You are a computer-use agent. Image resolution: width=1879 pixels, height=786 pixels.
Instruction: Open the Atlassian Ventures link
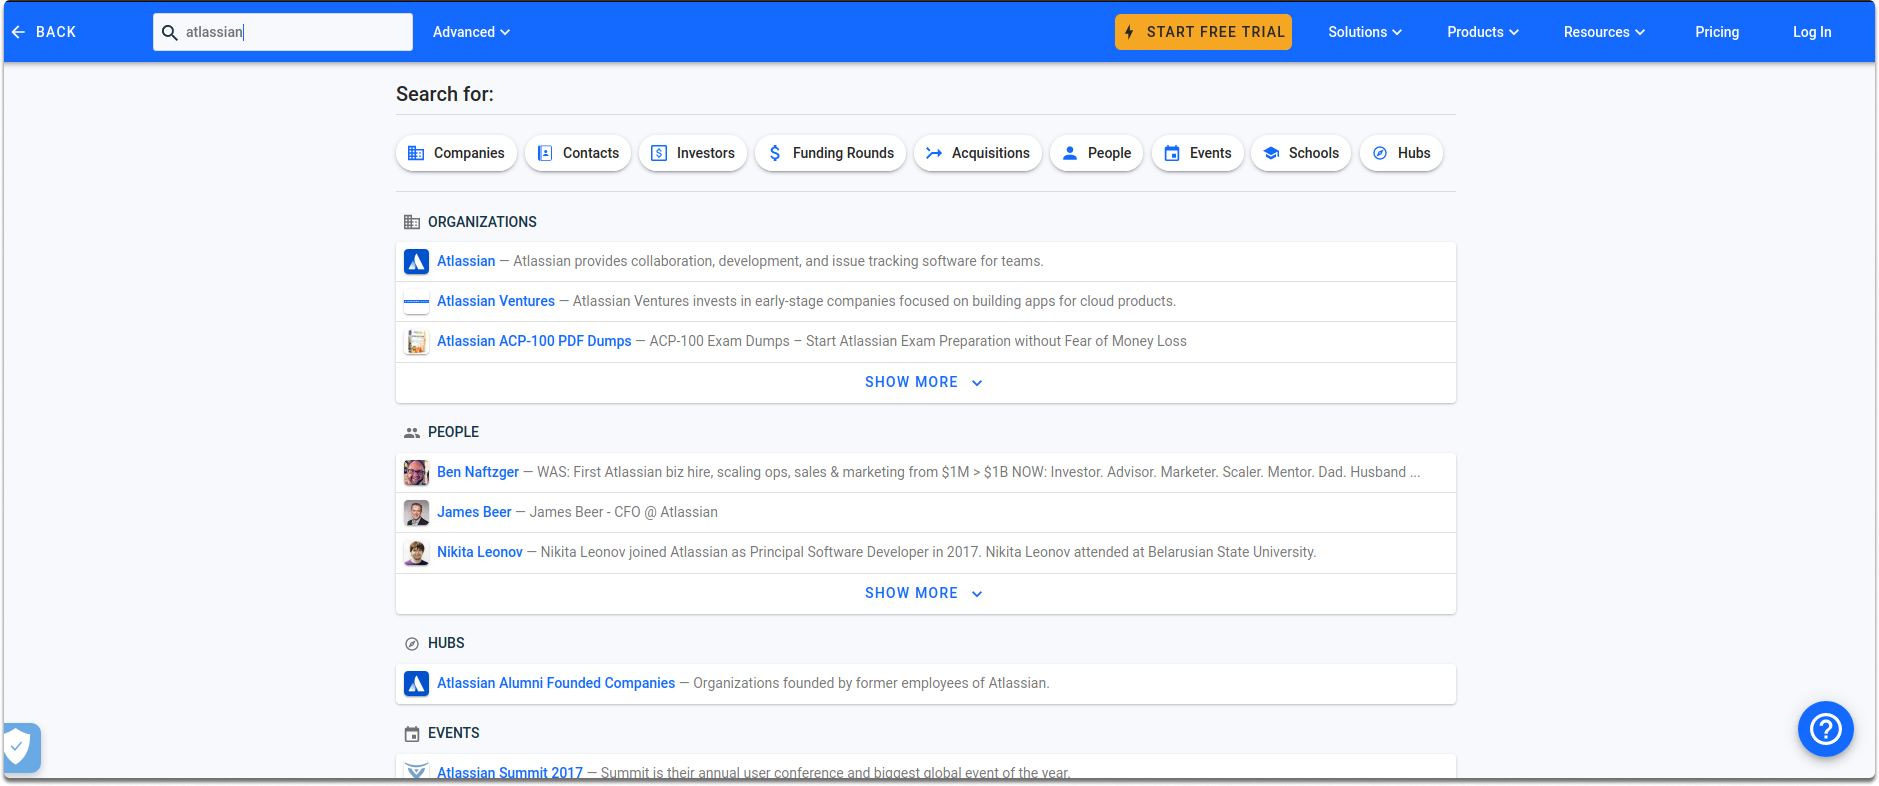pos(496,301)
